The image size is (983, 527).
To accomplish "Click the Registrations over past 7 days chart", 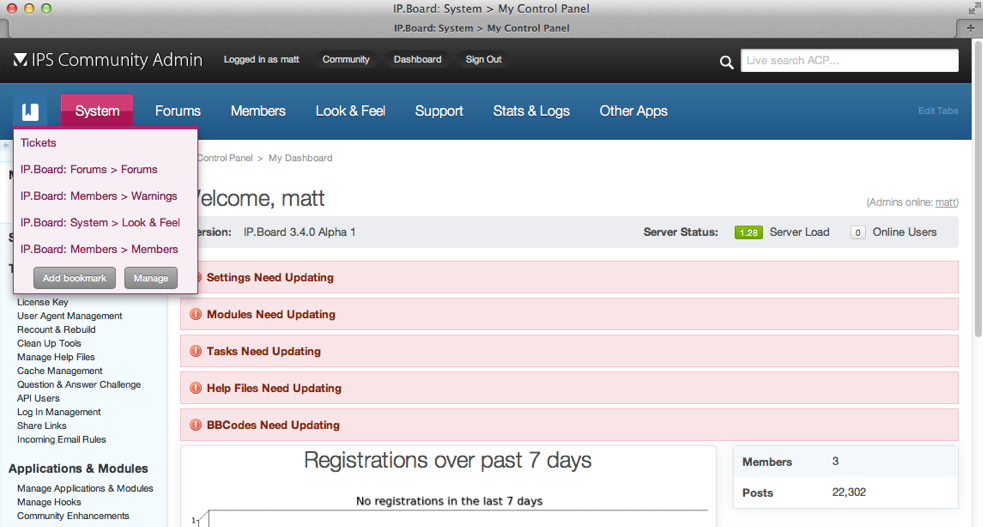I will coord(448,486).
